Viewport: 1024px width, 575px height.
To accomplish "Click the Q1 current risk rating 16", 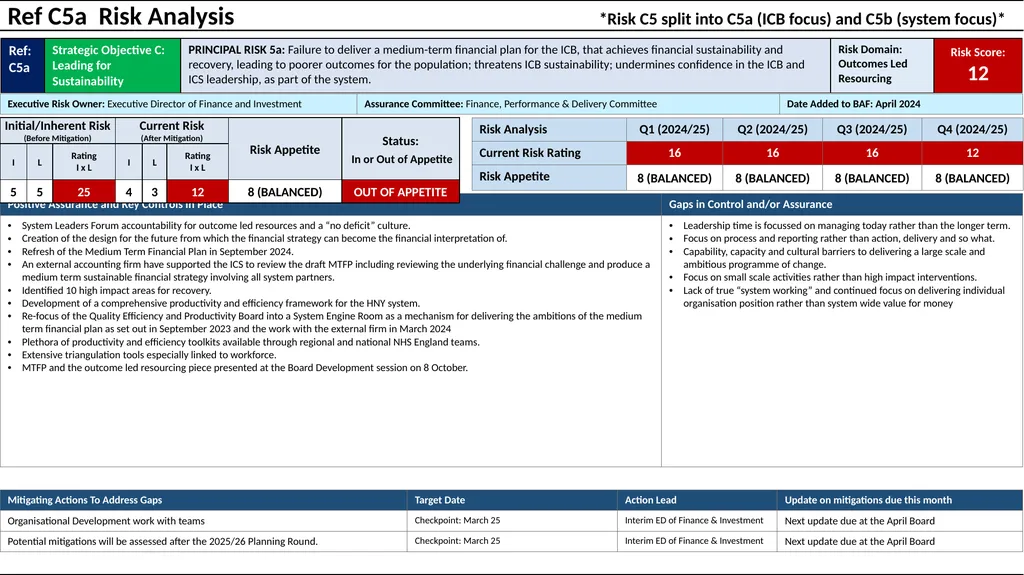I will click(674, 153).
